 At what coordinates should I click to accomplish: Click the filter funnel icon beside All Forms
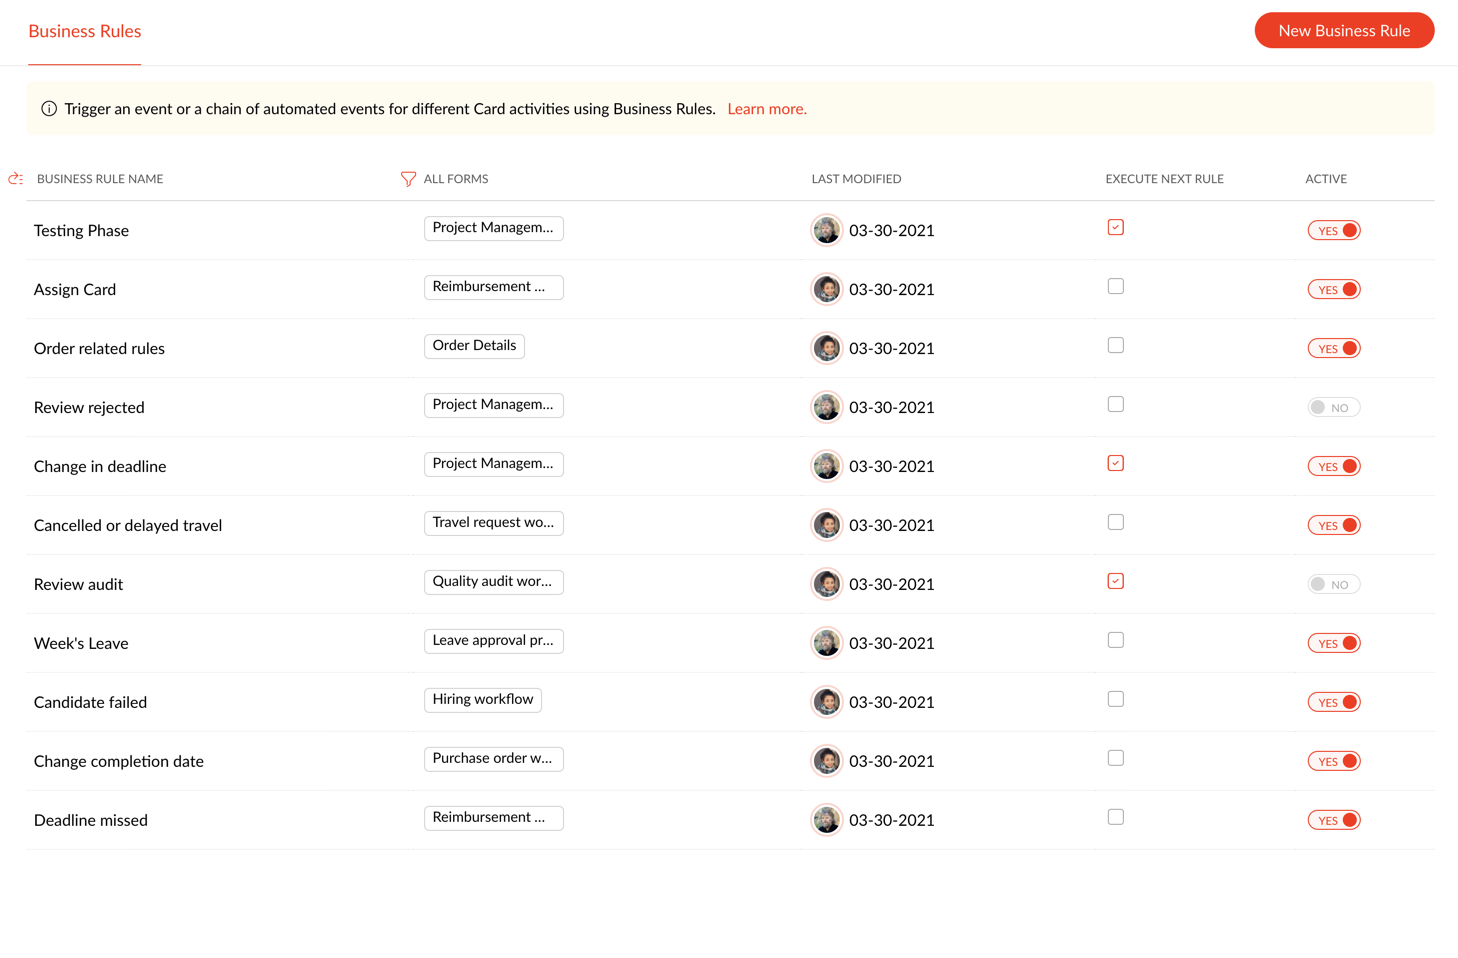[x=408, y=179]
